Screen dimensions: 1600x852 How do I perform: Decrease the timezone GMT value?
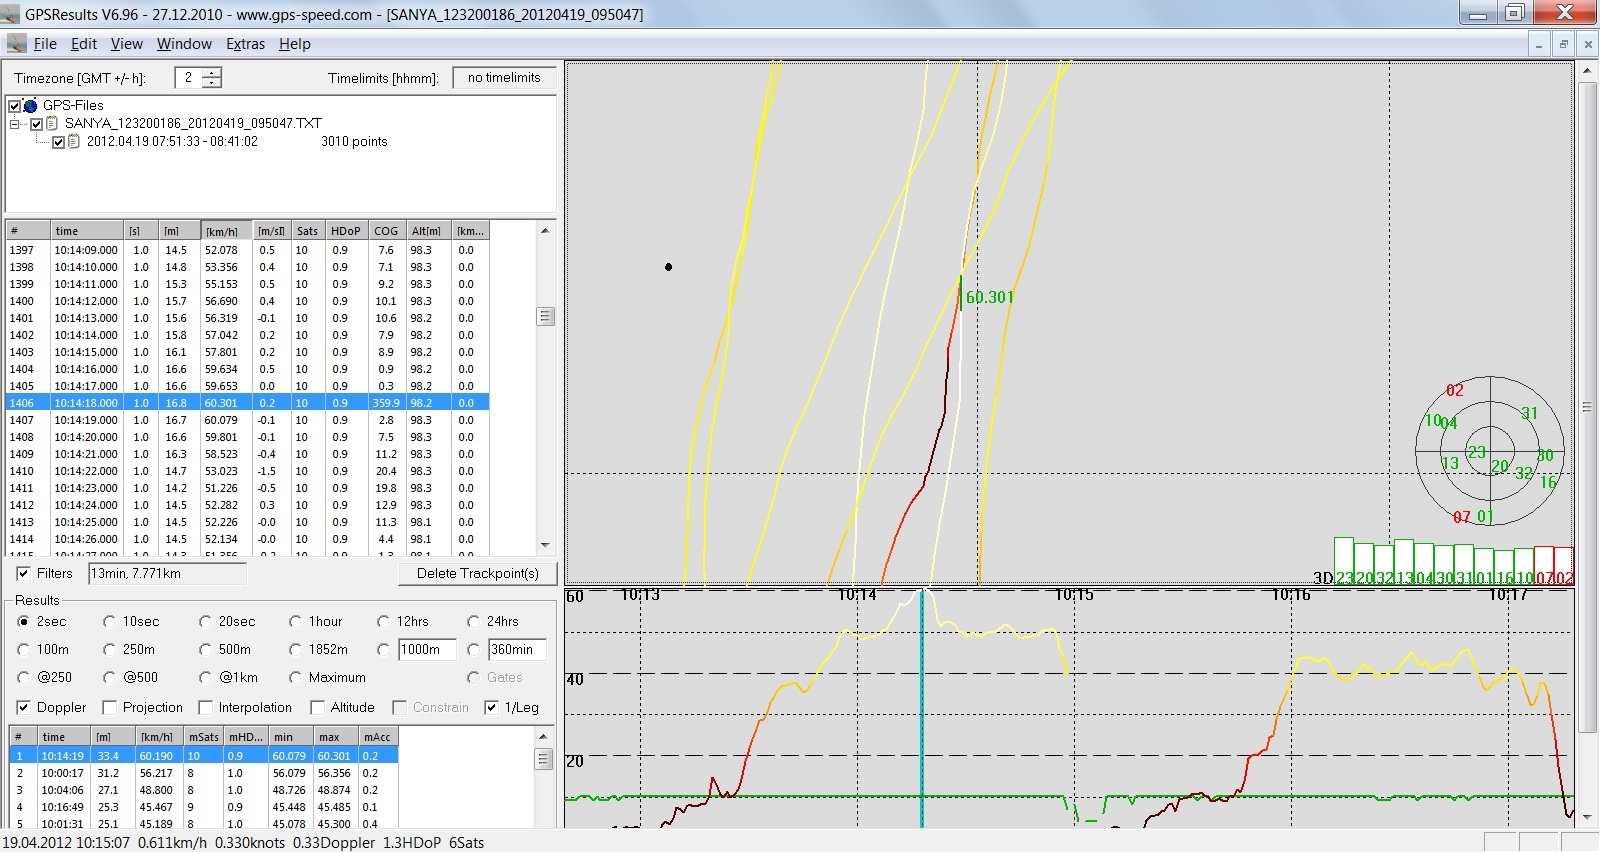(212, 82)
